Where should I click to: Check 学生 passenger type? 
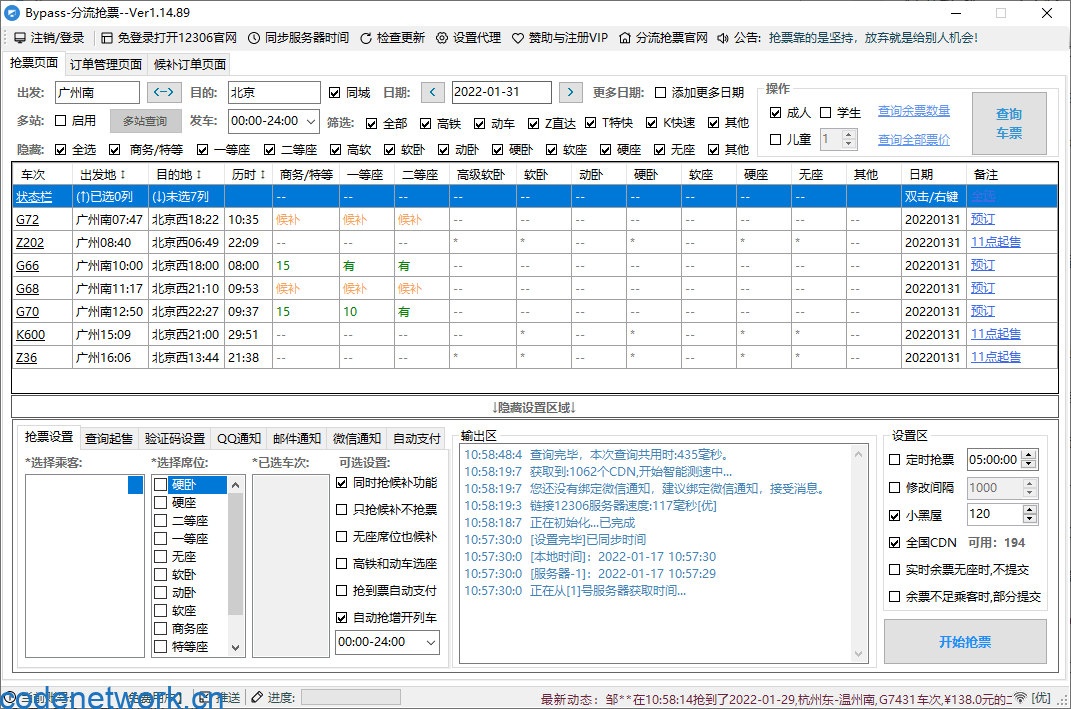tap(826, 113)
